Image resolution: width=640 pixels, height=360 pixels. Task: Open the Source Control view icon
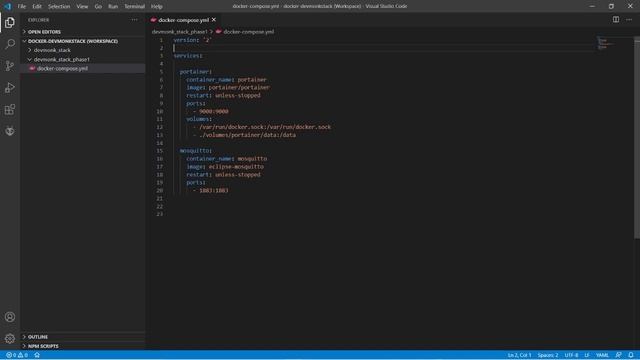[10, 66]
